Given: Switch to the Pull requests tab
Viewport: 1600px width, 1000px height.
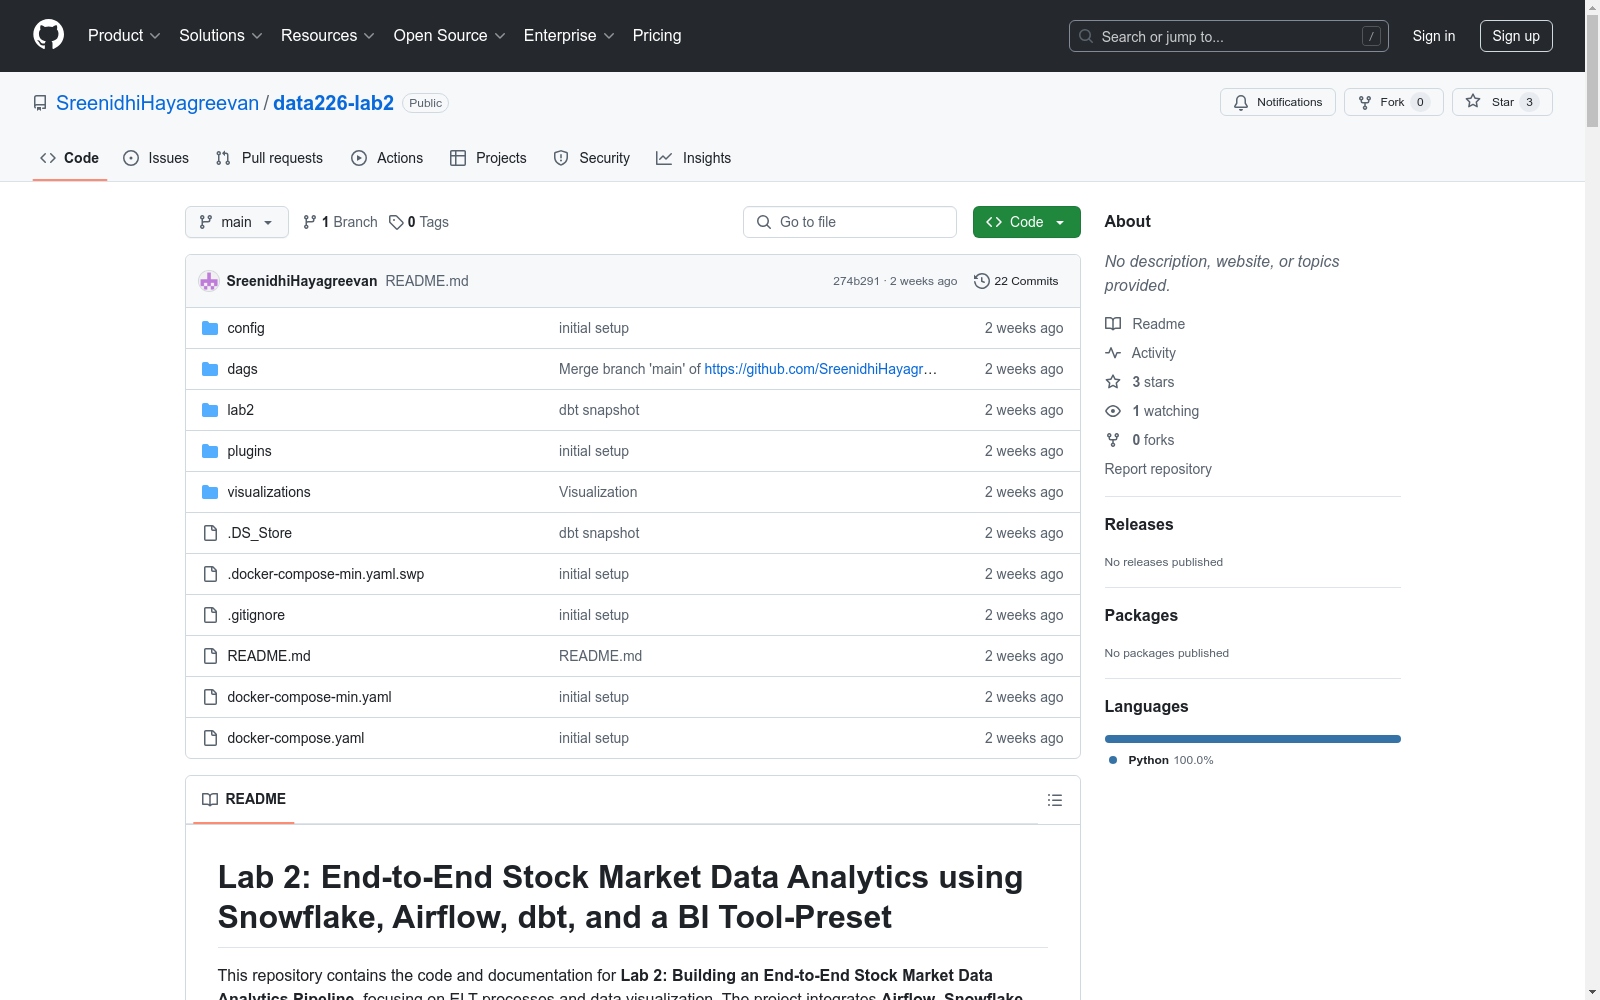Looking at the screenshot, I should click(x=270, y=158).
